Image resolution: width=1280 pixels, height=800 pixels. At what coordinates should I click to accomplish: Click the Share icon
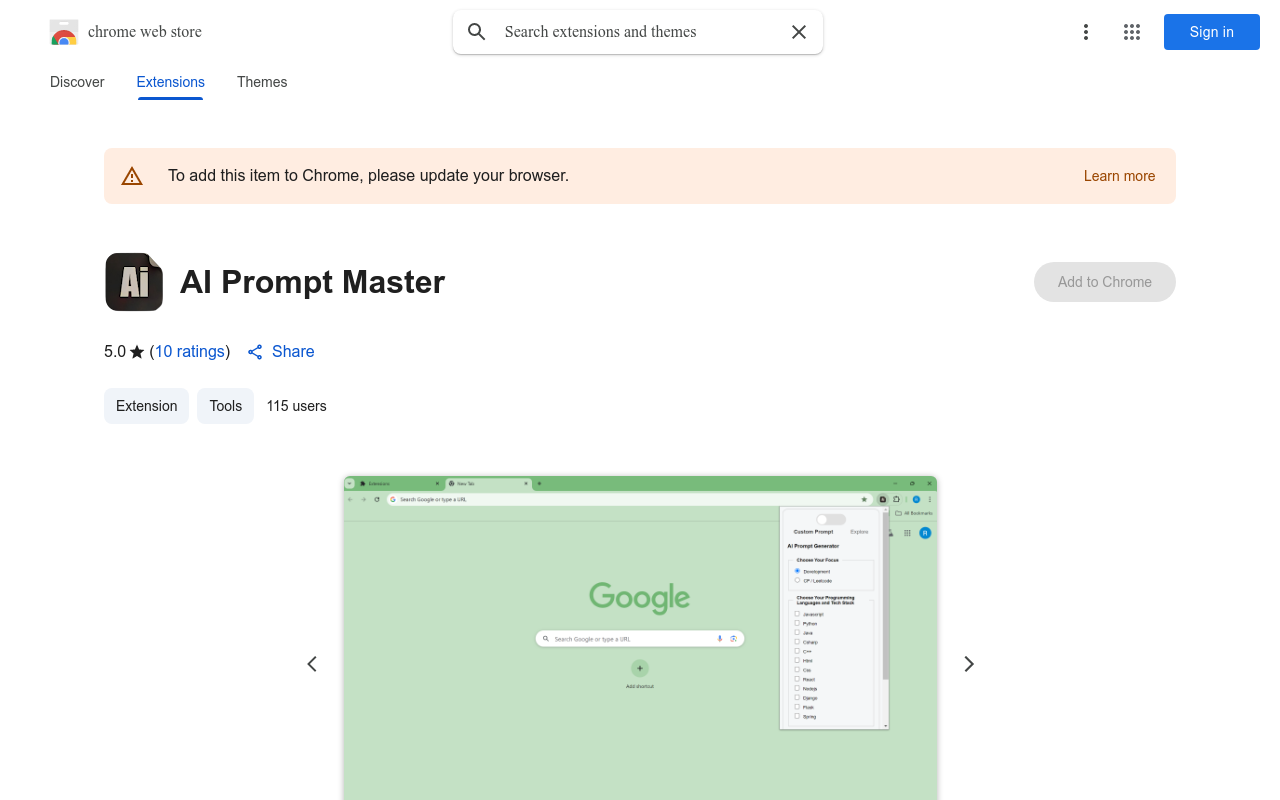click(x=255, y=352)
